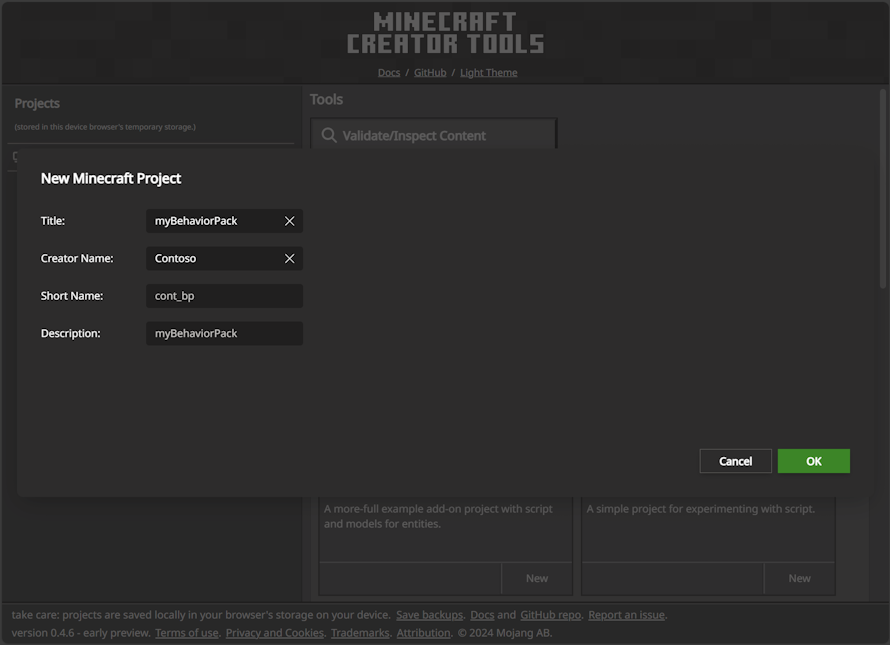This screenshot has height=645, width=890.
Task: Open the GitHub repo footer link
Action: tap(550, 614)
